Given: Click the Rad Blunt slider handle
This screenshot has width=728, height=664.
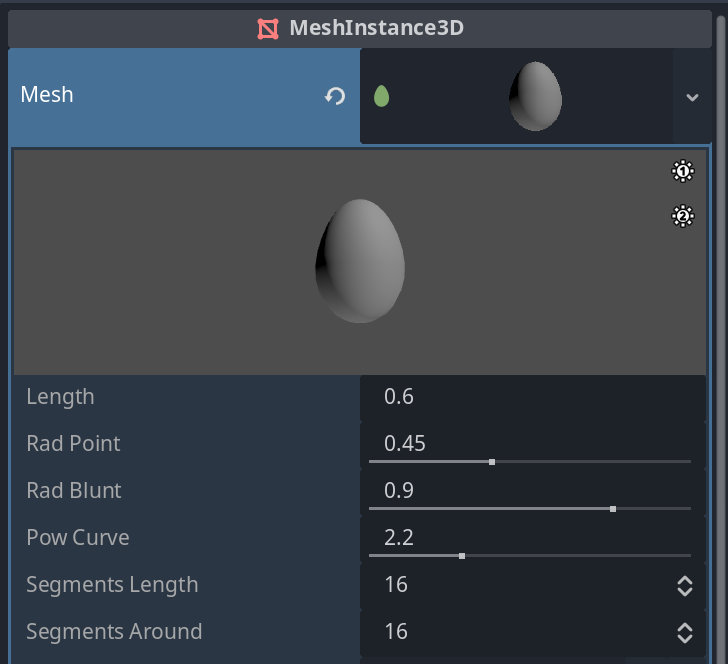Looking at the screenshot, I should pos(613,509).
